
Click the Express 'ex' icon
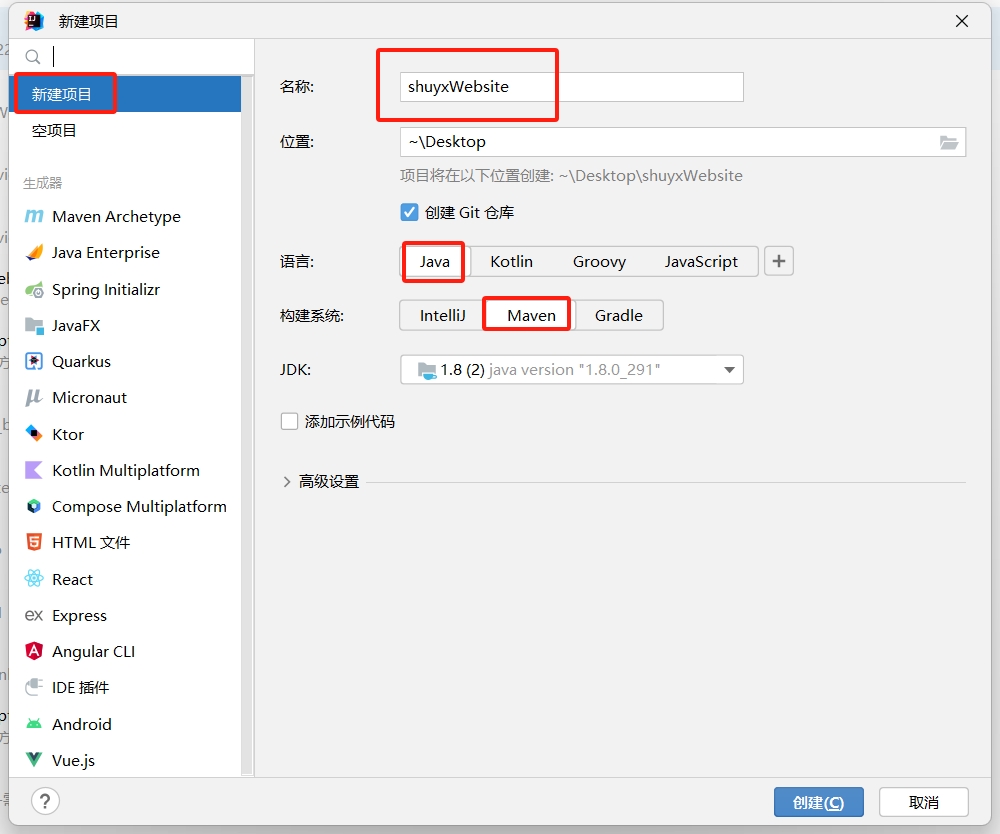click(34, 615)
